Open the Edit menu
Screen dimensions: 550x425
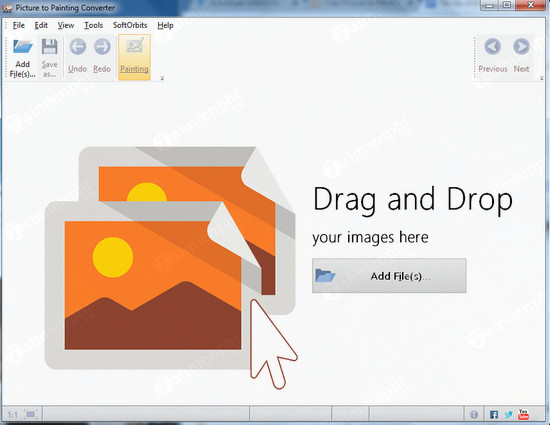pos(41,25)
